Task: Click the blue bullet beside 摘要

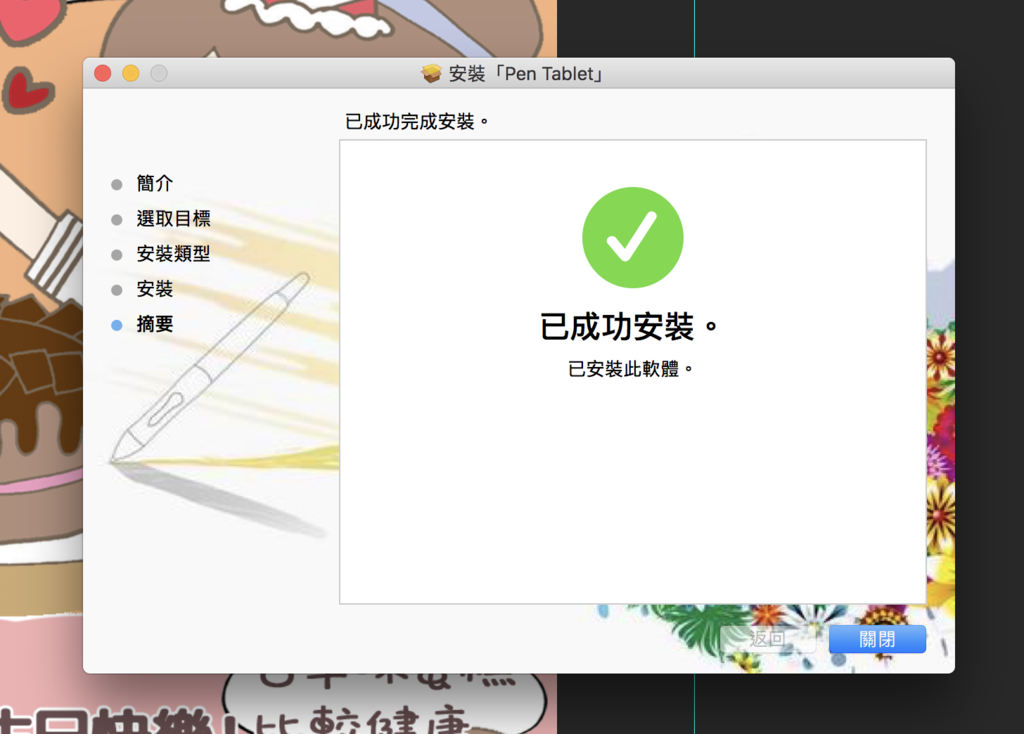Action: (119, 324)
